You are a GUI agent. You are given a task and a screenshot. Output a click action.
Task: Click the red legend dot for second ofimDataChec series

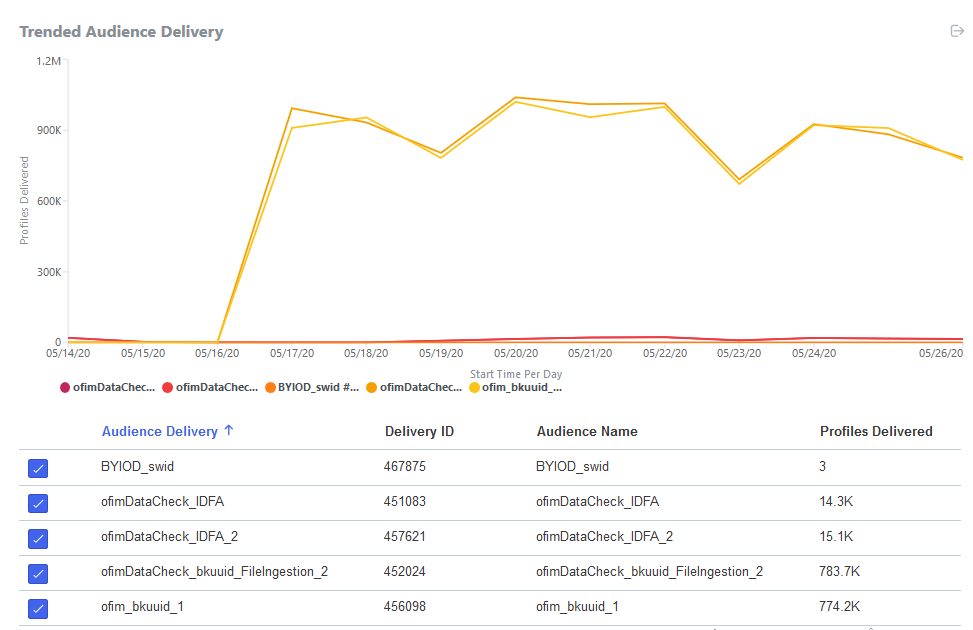[x=168, y=387]
